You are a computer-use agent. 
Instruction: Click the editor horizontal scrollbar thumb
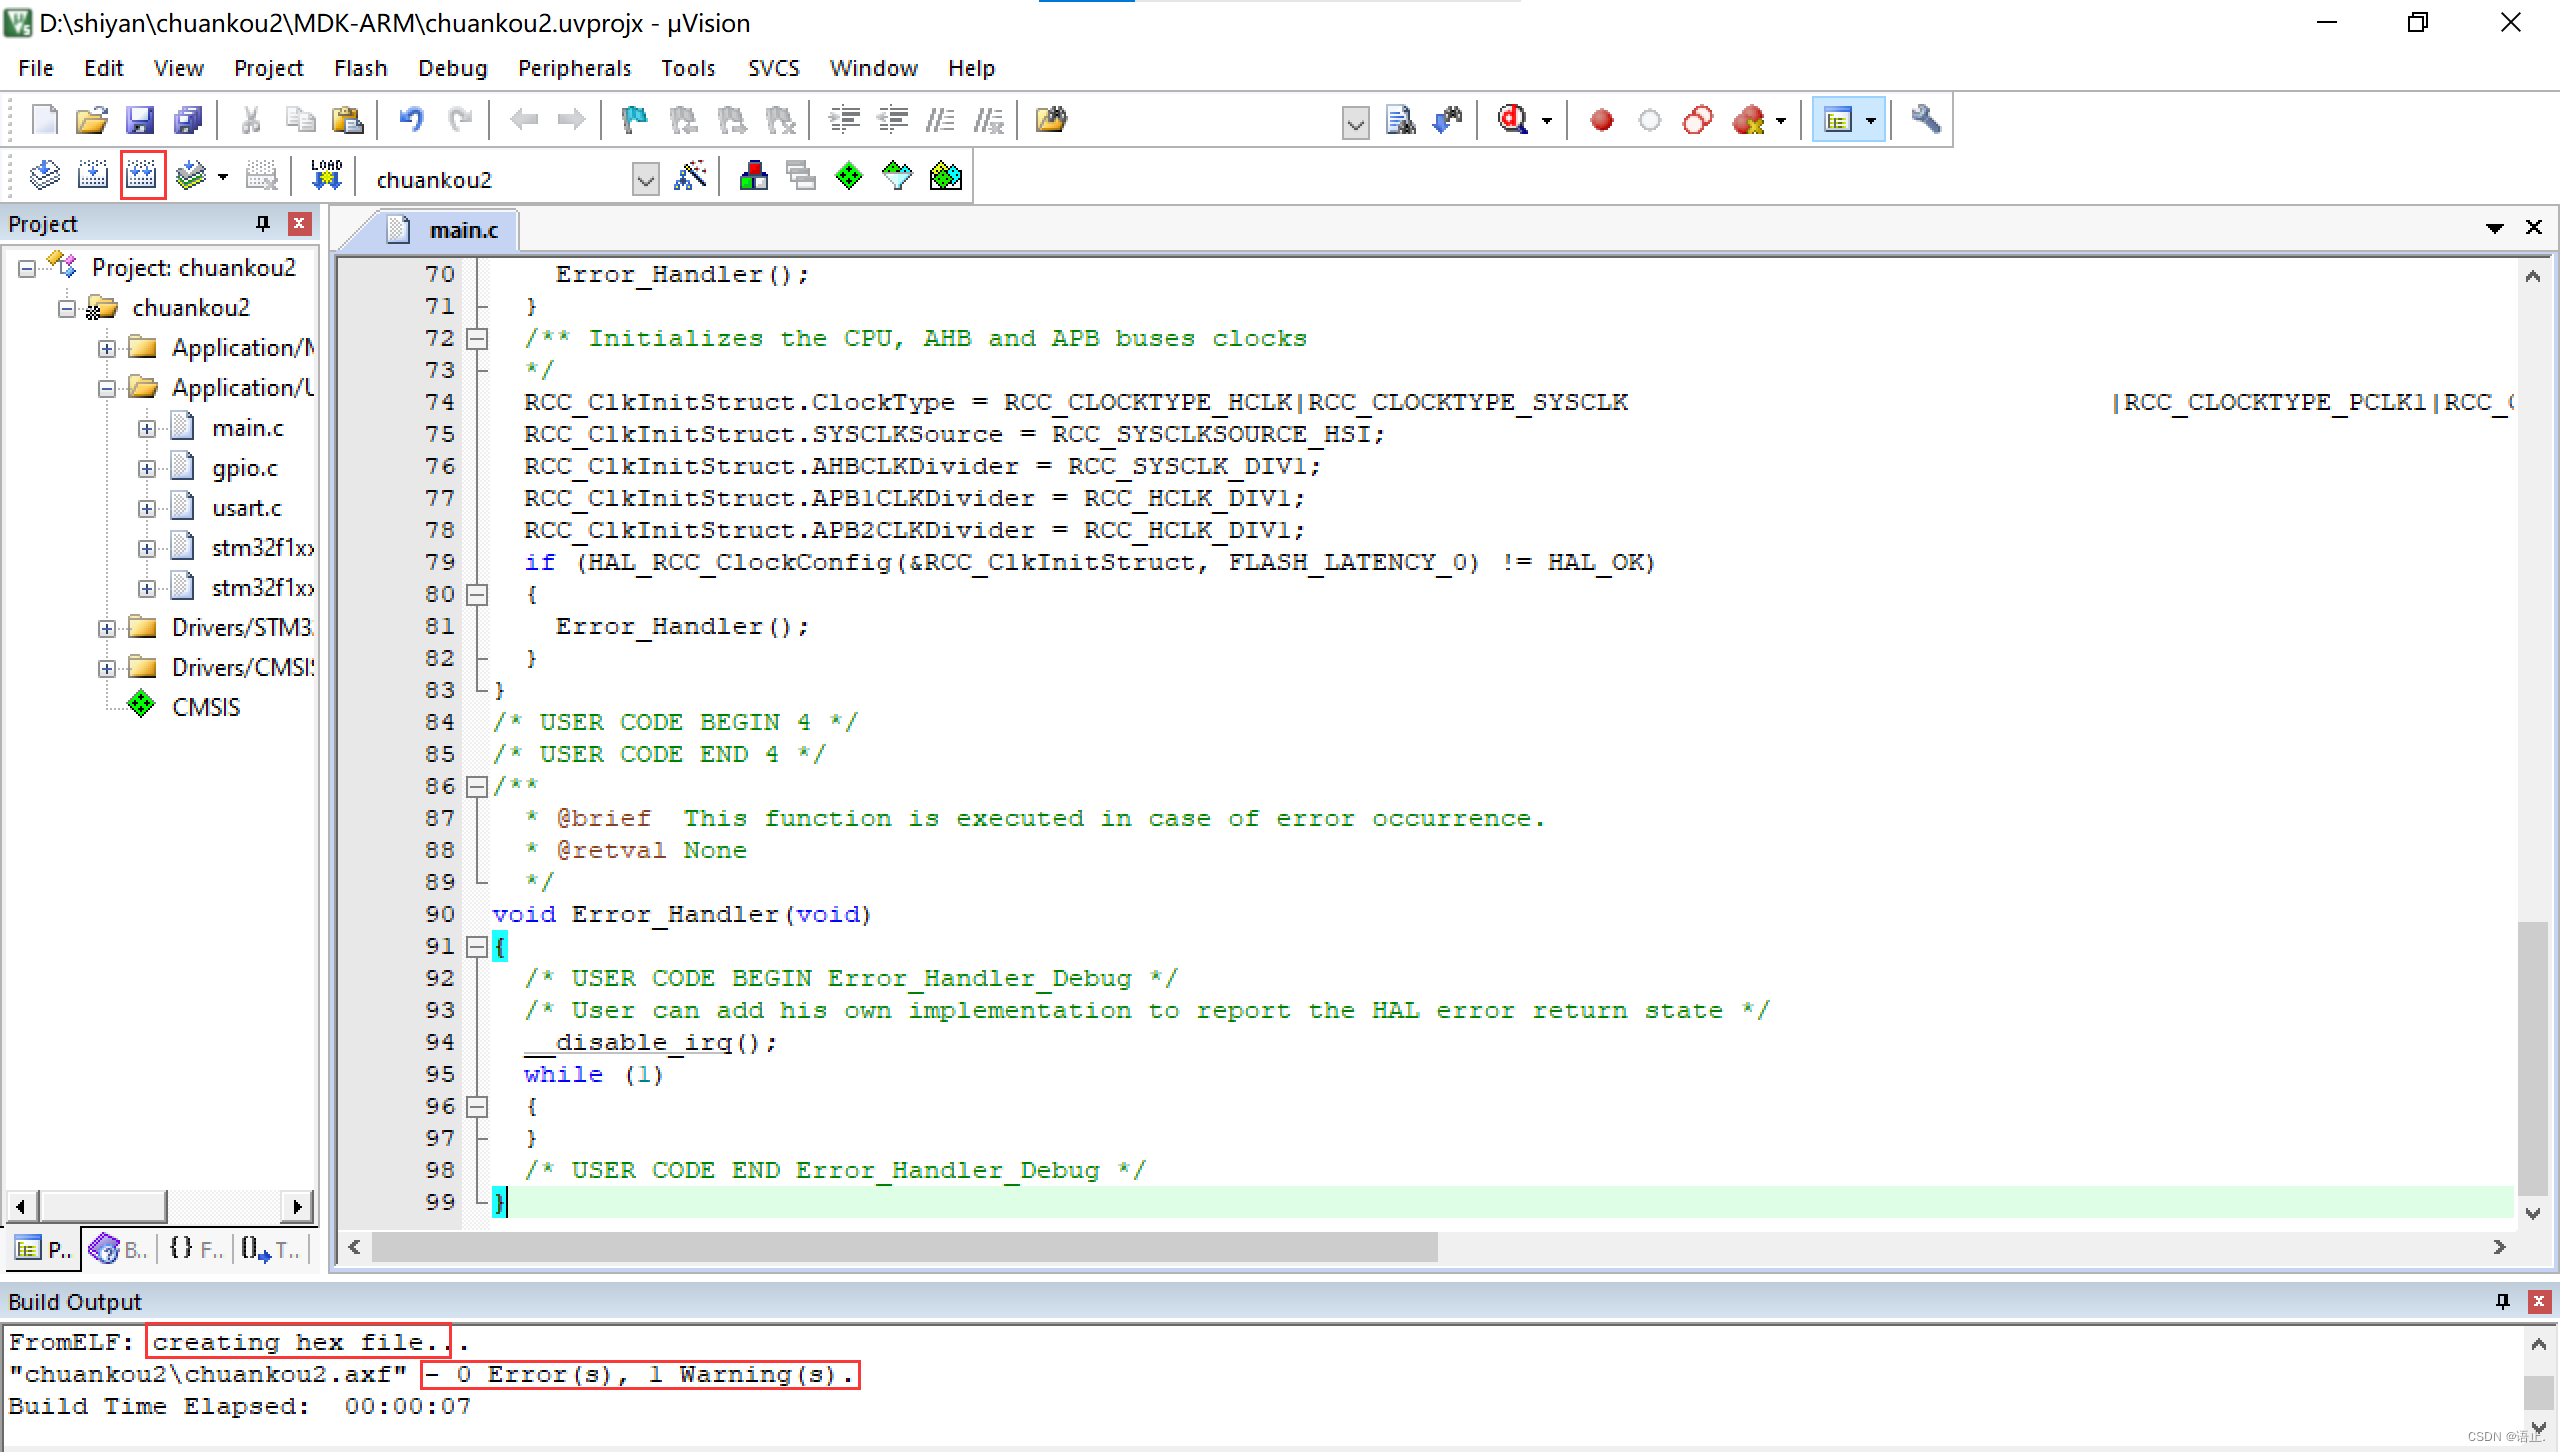(x=904, y=1247)
